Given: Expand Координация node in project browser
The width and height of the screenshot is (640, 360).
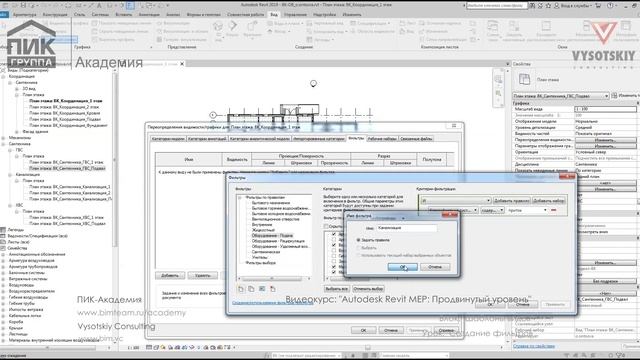Looking at the screenshot, I should click(x=4, y=76).
